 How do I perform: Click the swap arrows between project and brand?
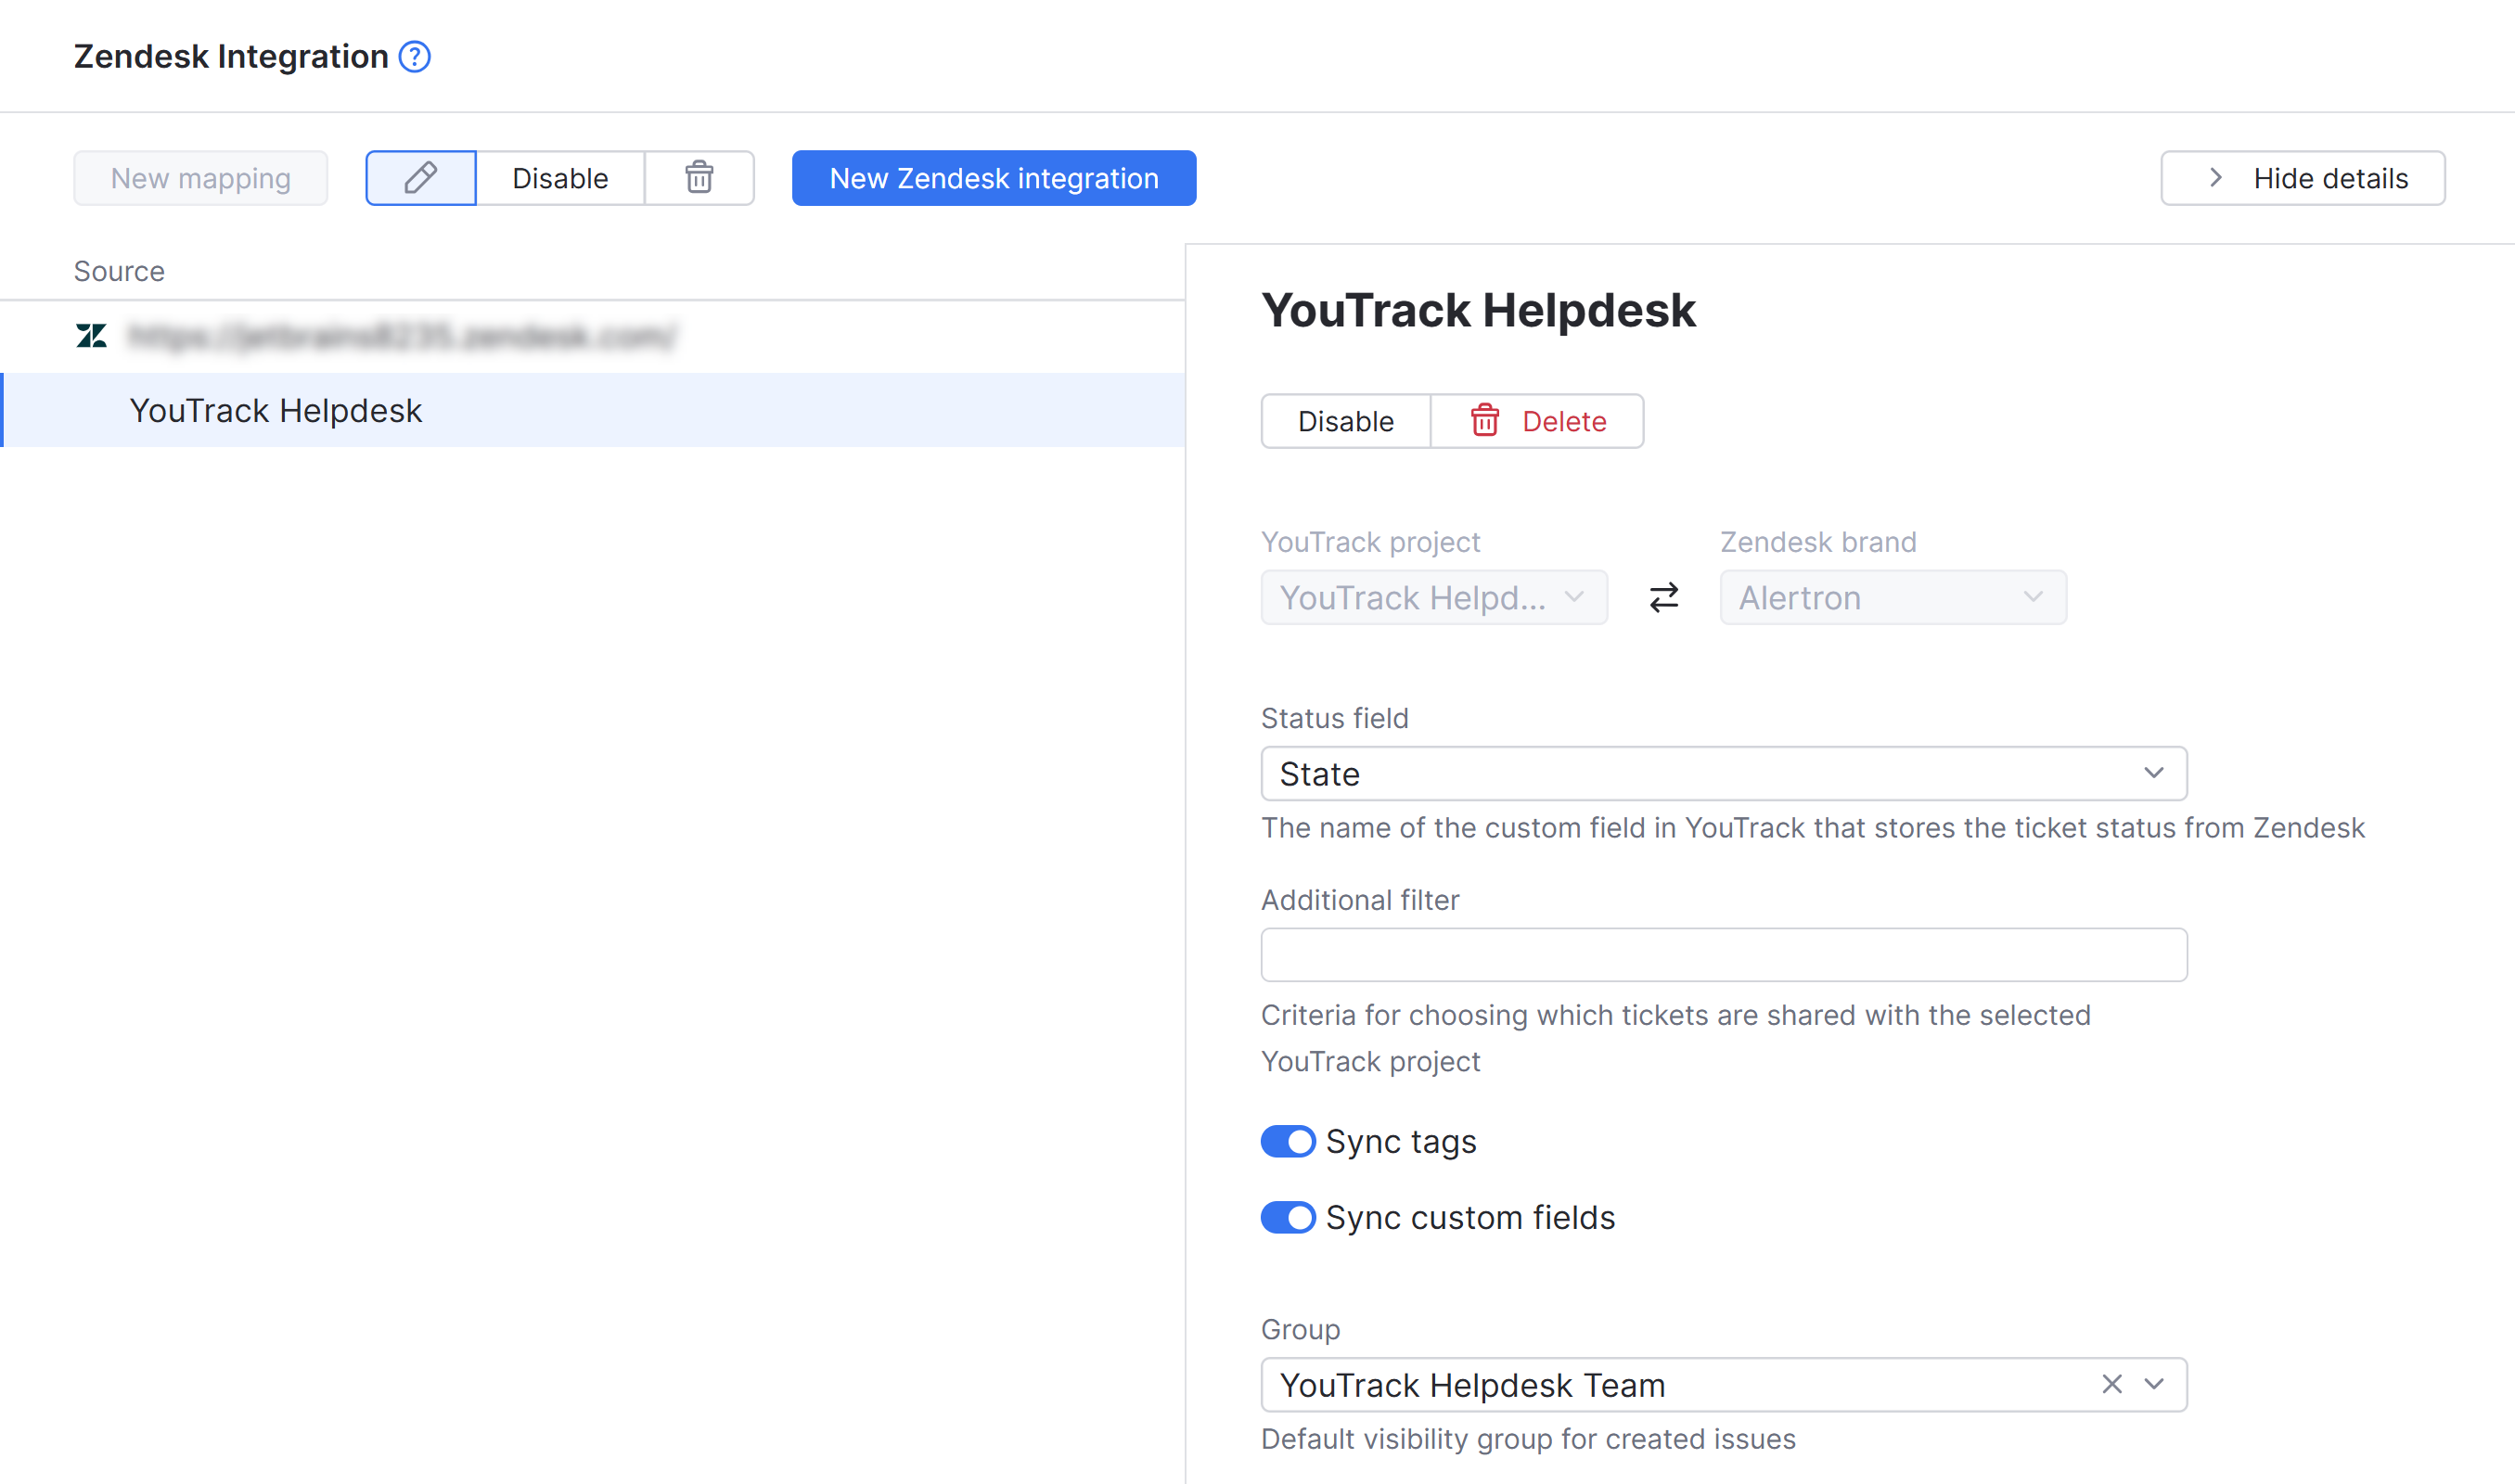(x=1663, y=597)
